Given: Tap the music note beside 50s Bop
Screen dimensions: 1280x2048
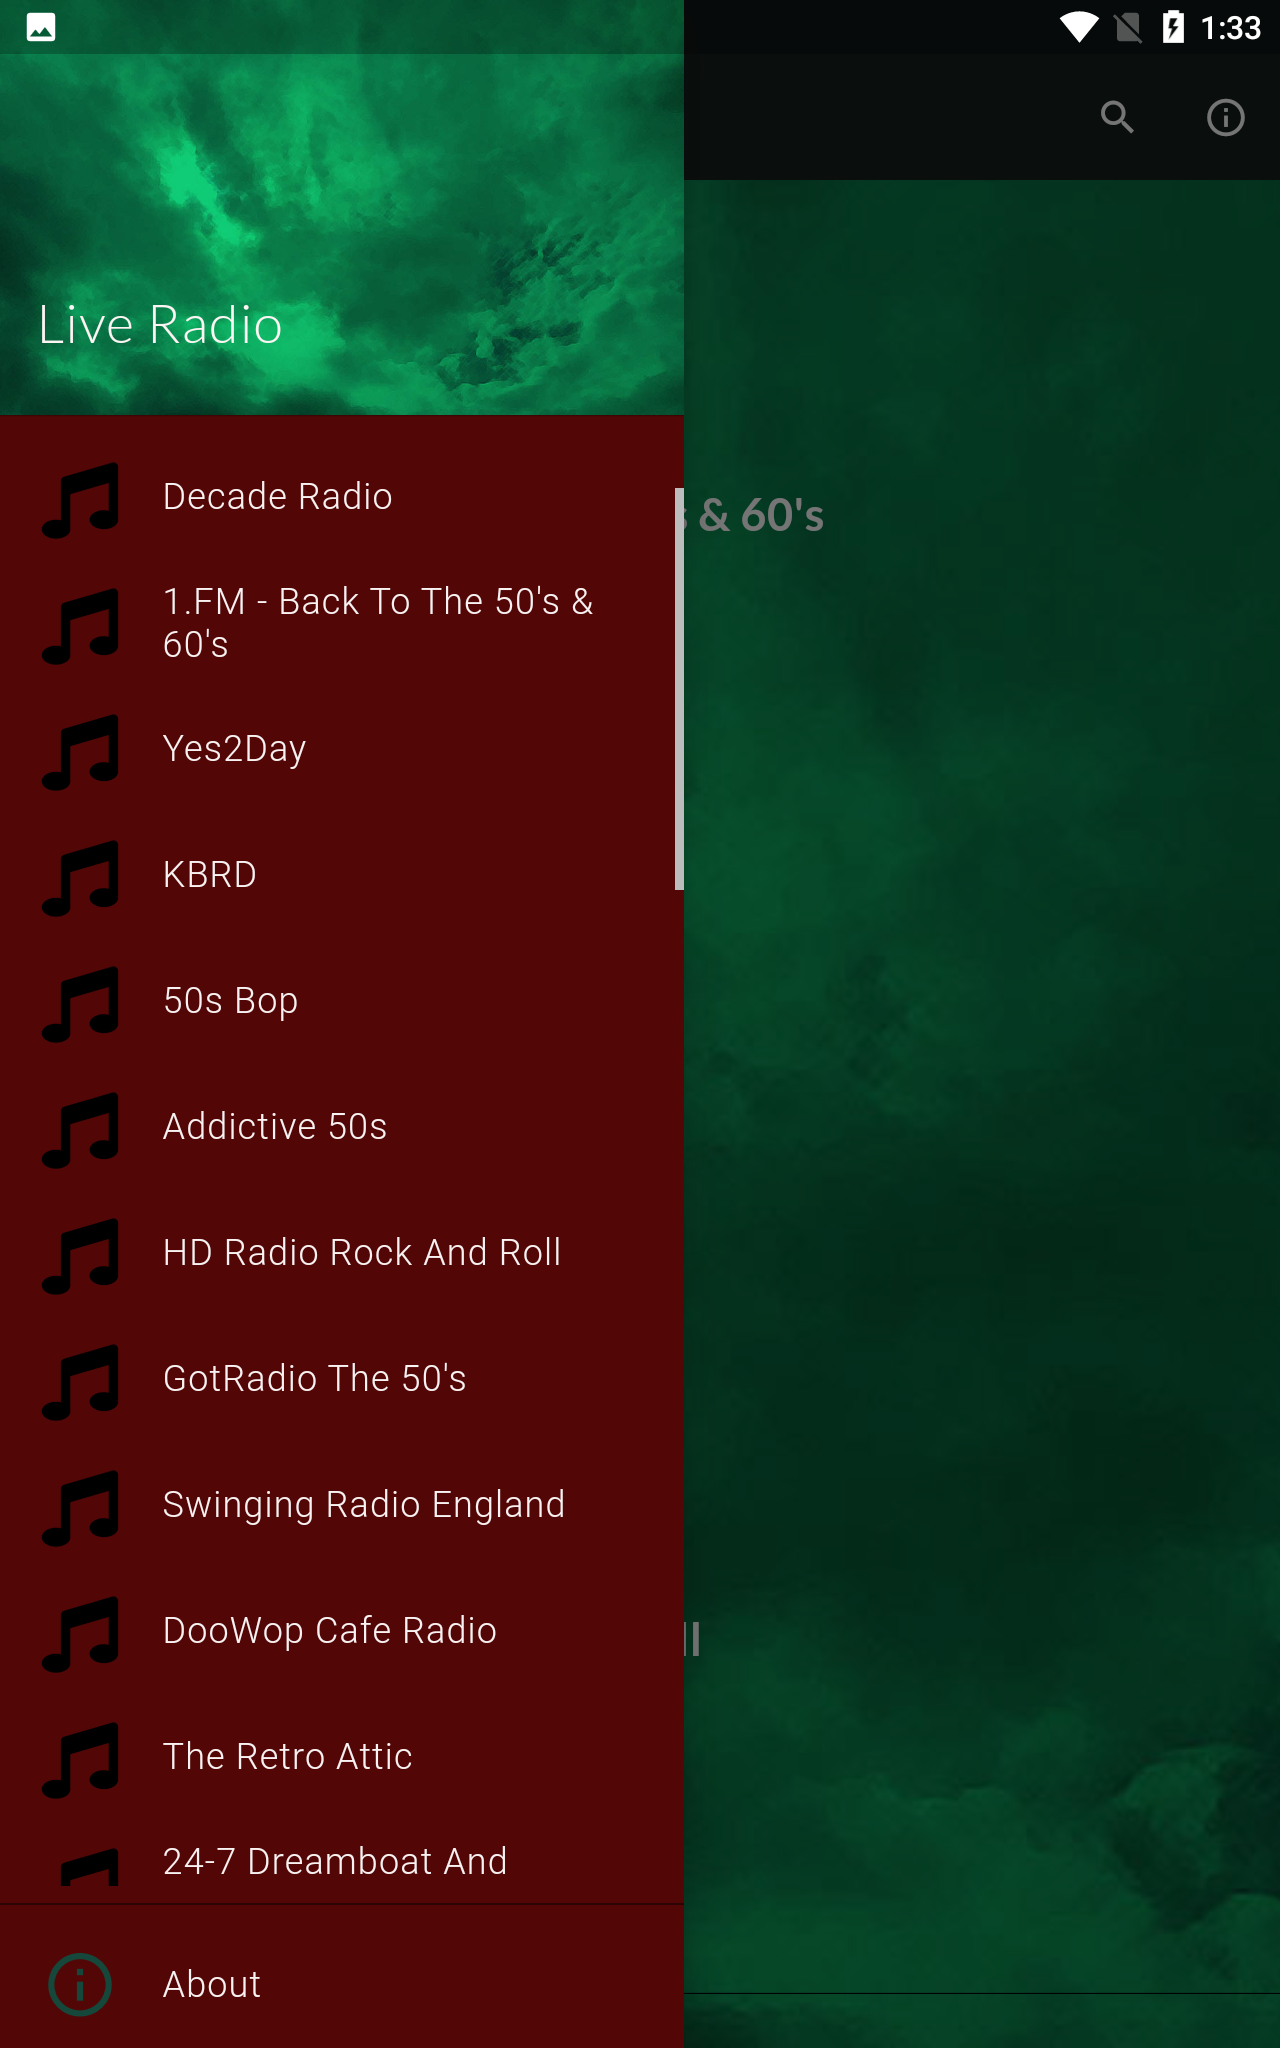Looking at the screenshot, I should (80, 1003).
